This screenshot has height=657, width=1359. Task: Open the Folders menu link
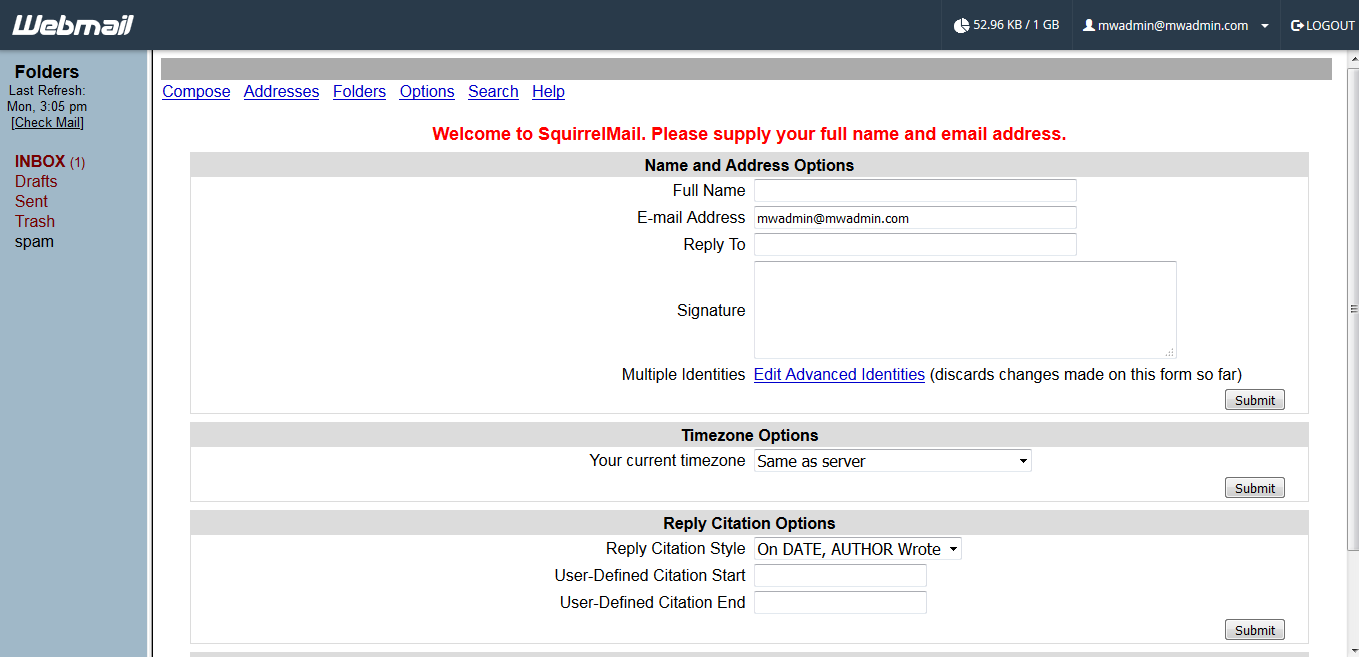click(x=359, y=91)
